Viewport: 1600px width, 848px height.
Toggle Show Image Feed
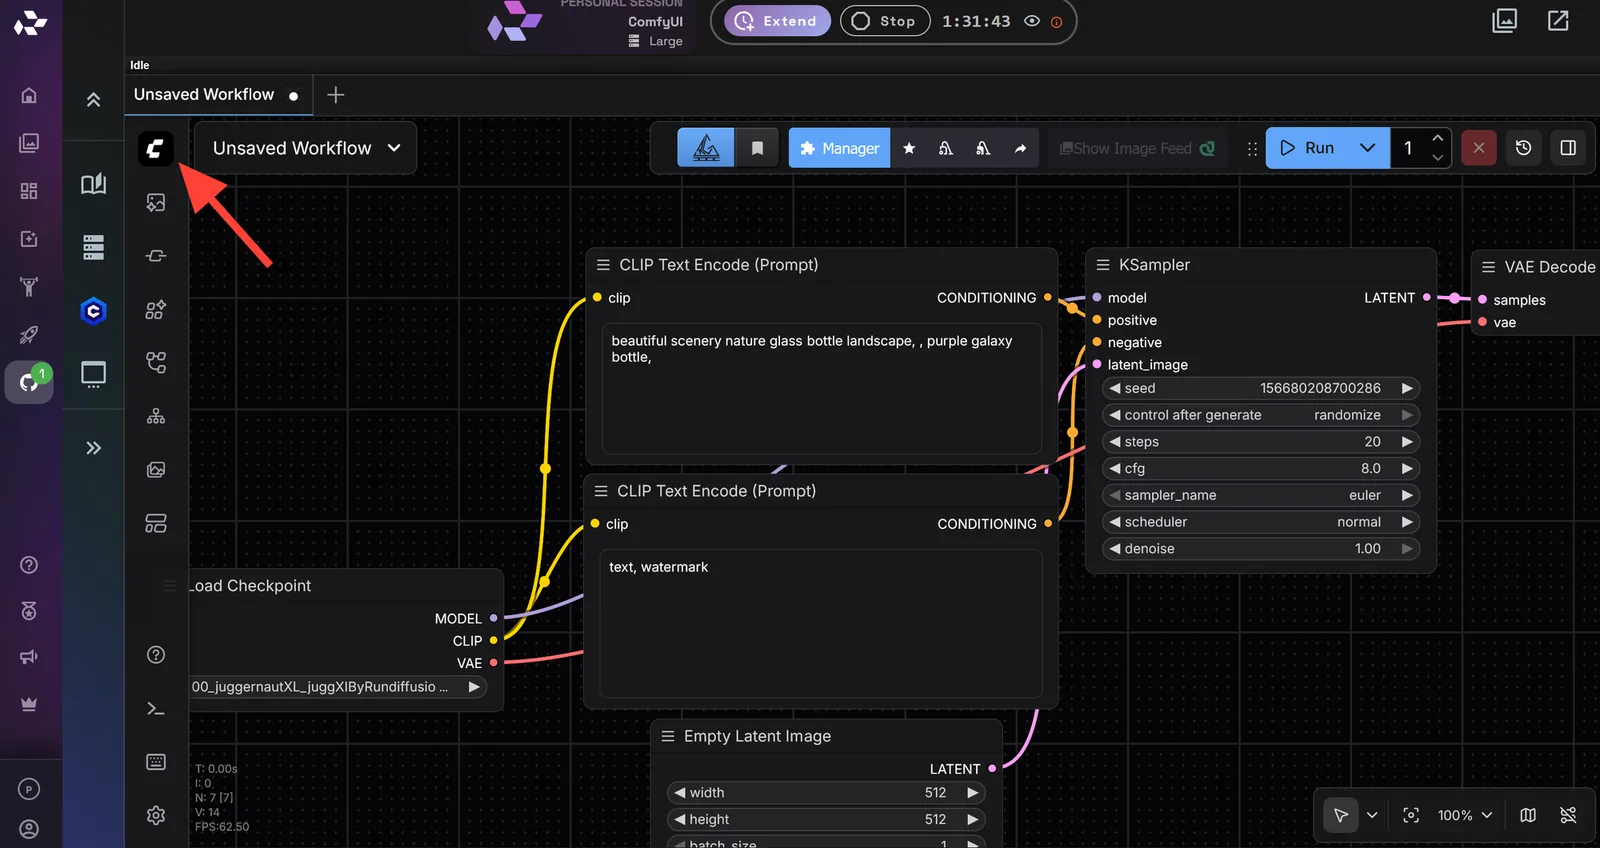1138,148
